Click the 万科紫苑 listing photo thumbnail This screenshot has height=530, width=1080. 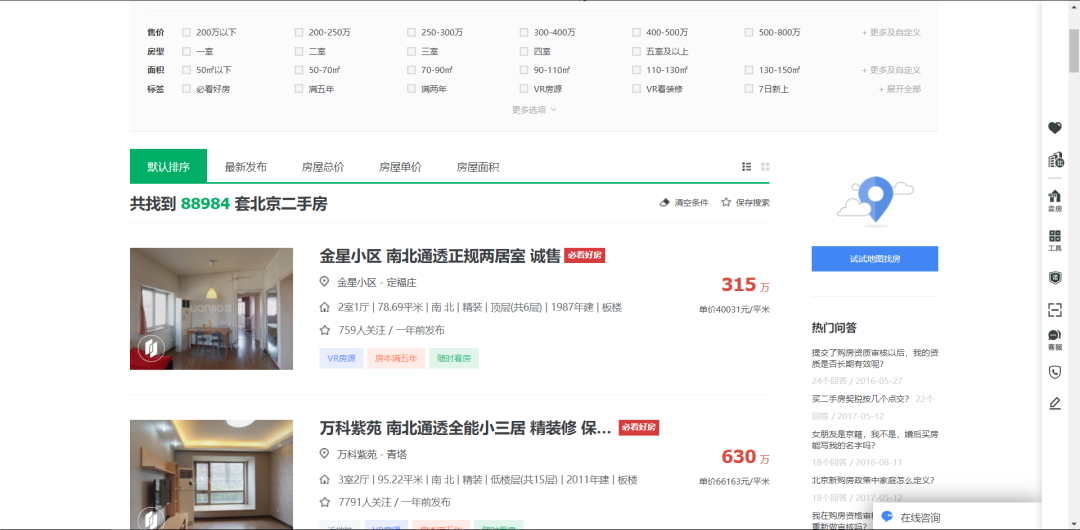pos(211,475)
